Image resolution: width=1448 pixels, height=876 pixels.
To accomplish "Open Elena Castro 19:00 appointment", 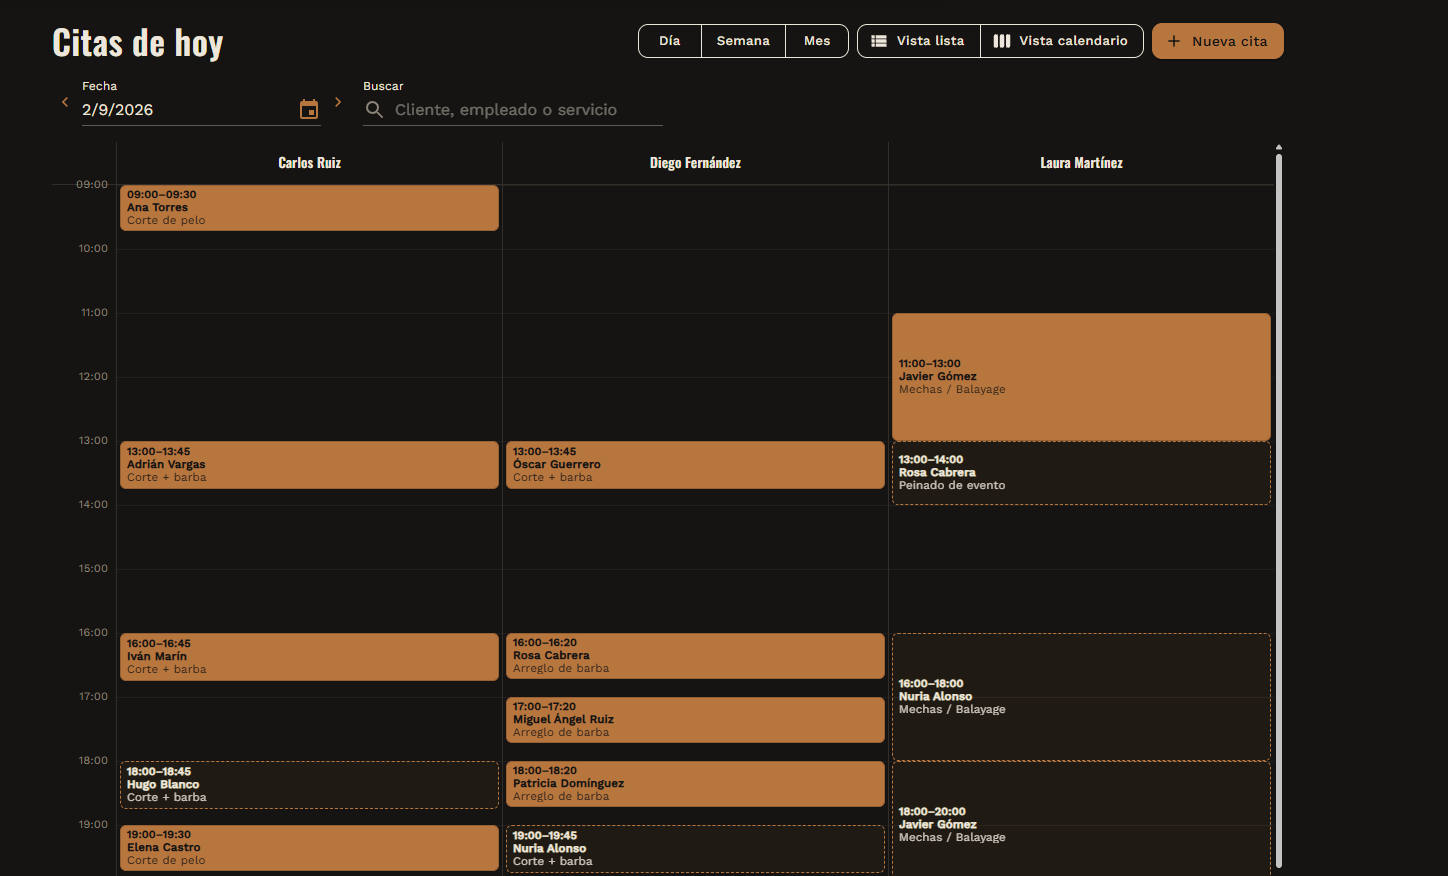I will coord(309,848).
